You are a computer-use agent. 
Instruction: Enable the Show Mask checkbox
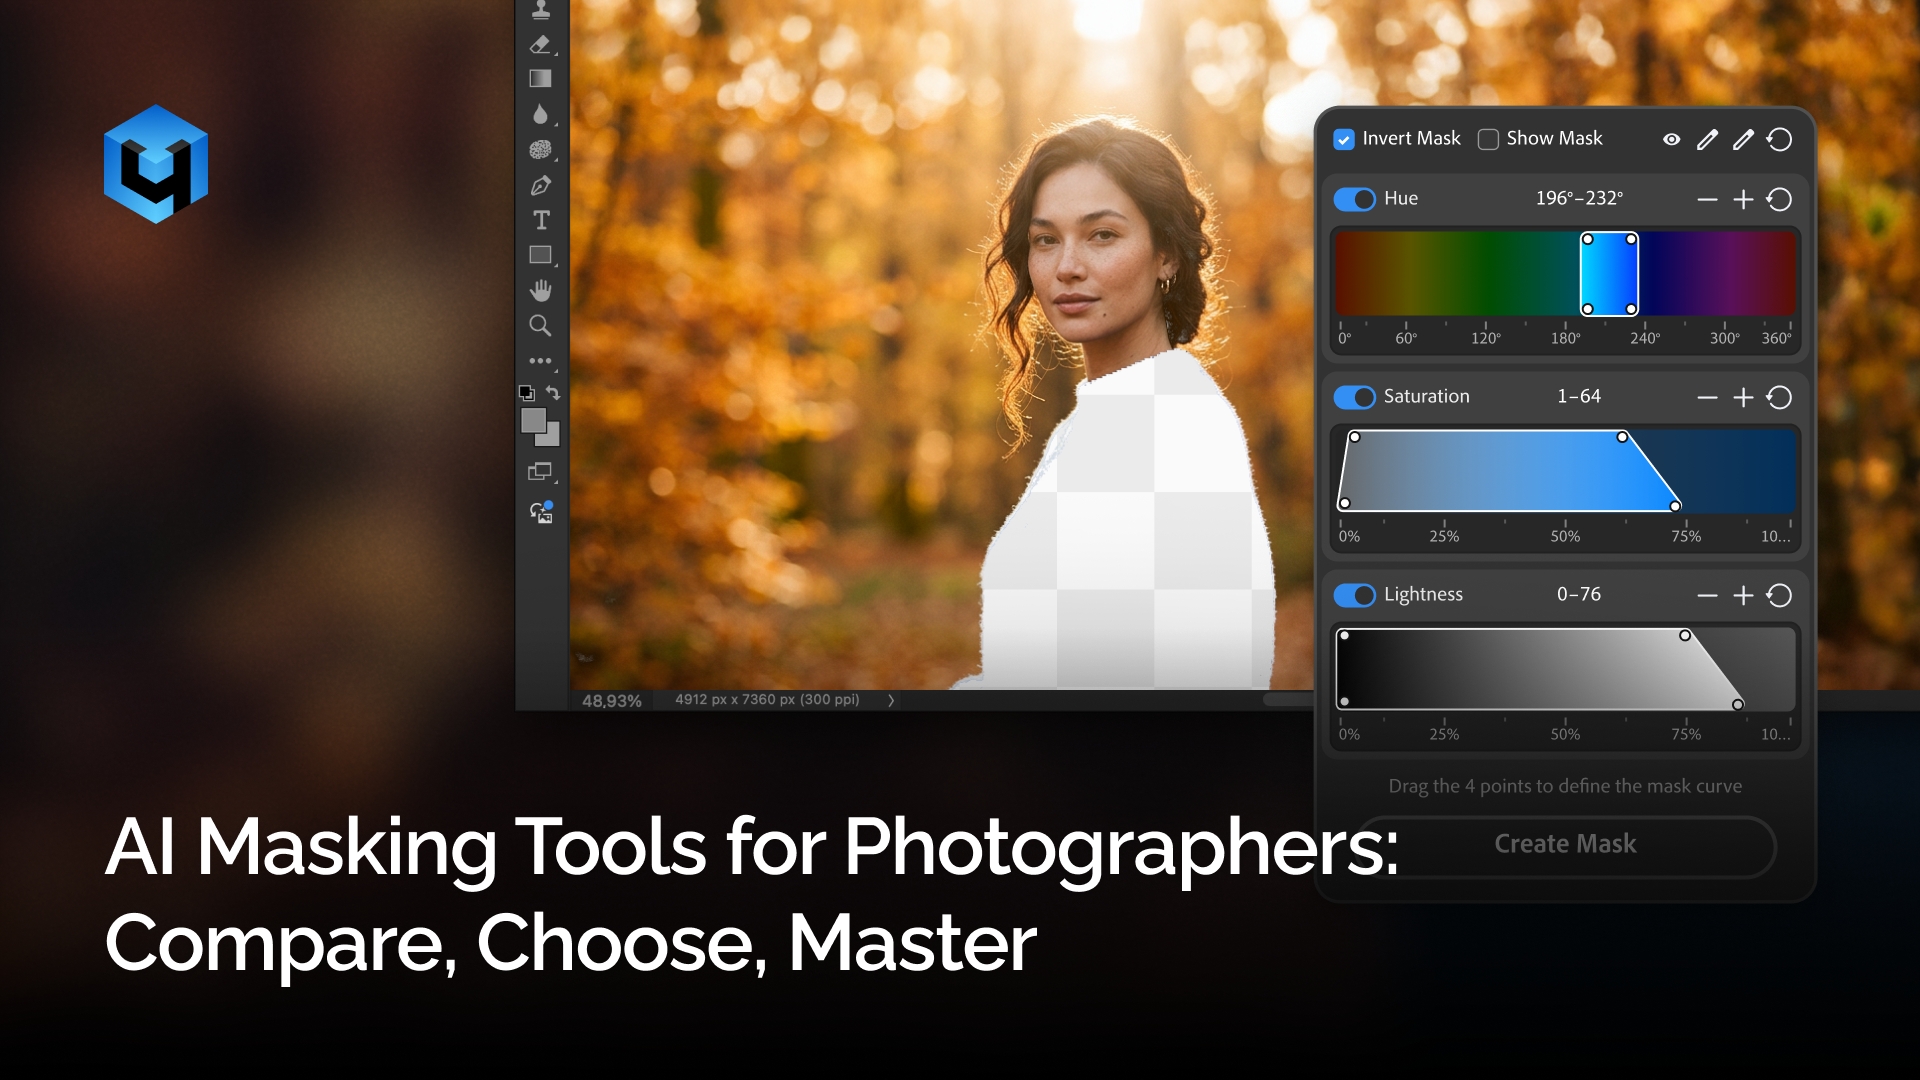tap(1488, 139)
